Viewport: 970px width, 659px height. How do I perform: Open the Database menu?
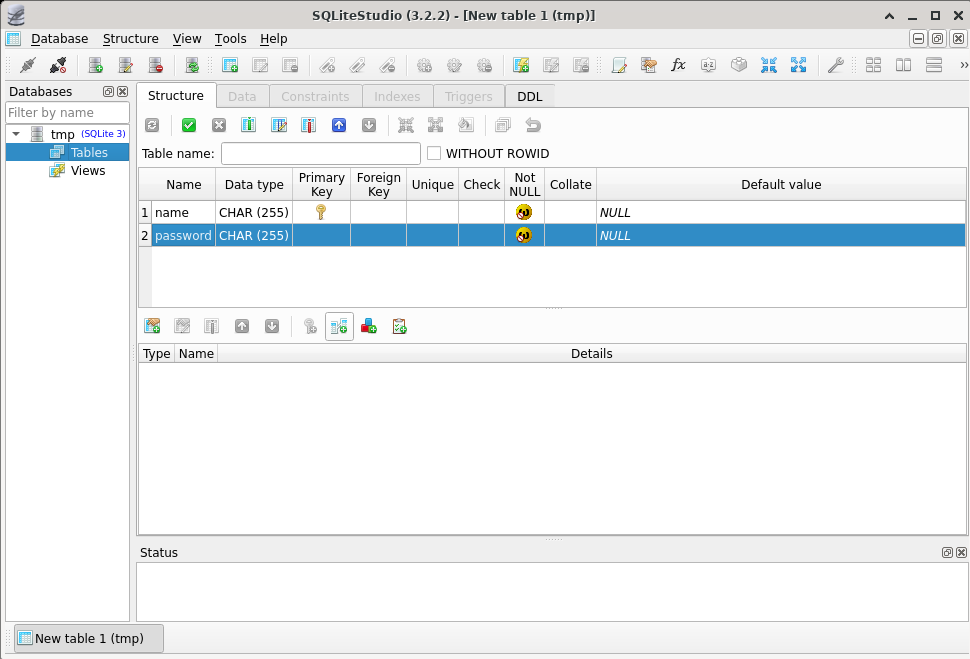(x=59, y=38)
